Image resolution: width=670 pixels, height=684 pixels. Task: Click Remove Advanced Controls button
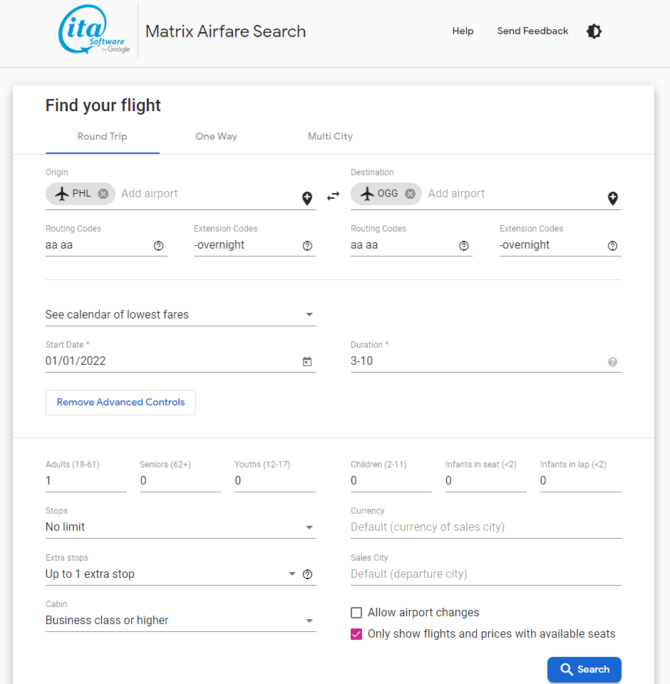click(x=121, y=402)
